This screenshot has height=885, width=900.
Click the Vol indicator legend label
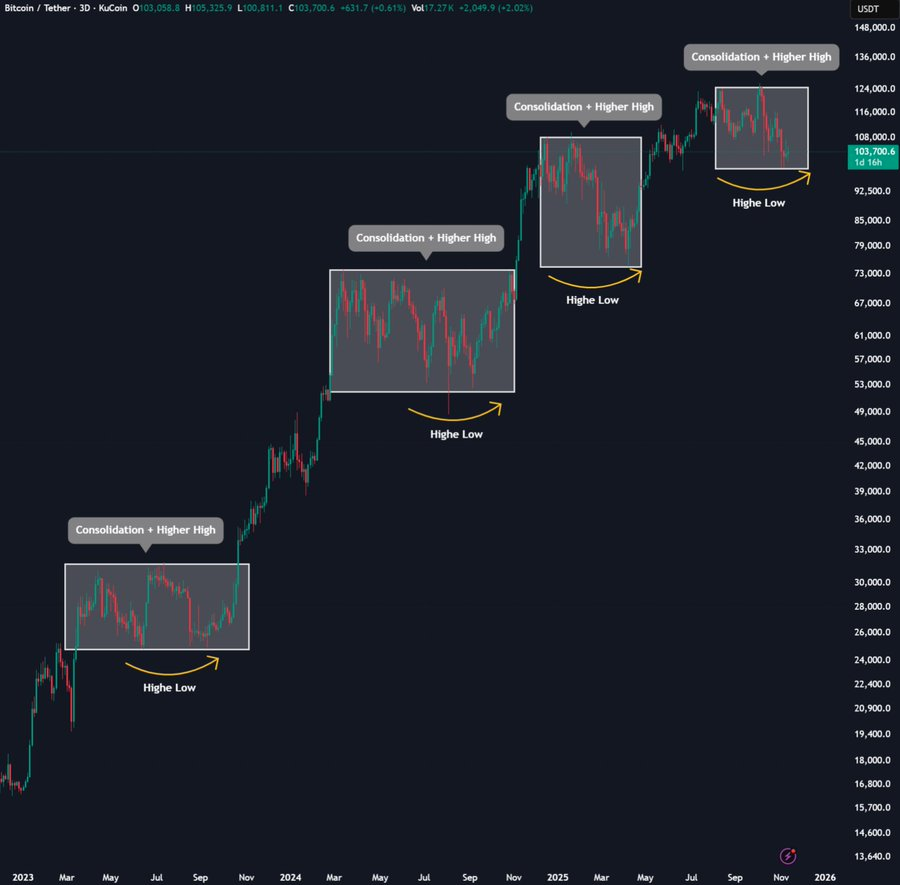click(418, 8)
